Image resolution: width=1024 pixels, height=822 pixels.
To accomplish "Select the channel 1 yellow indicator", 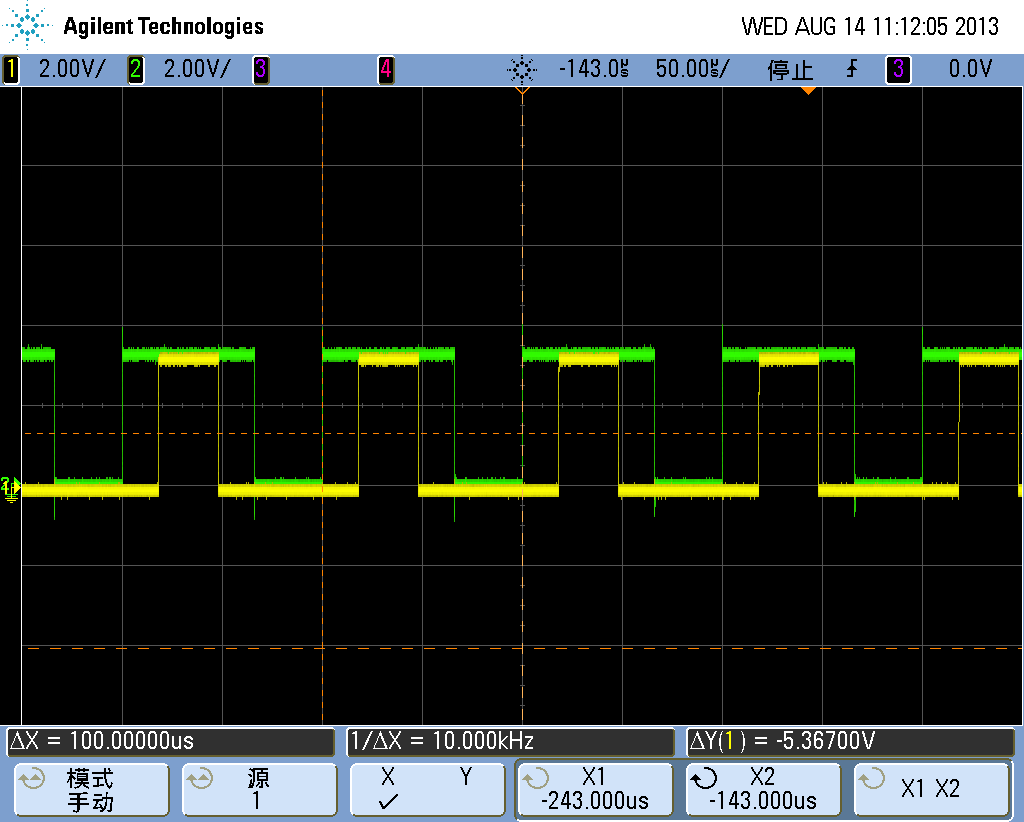I will 10,69.
